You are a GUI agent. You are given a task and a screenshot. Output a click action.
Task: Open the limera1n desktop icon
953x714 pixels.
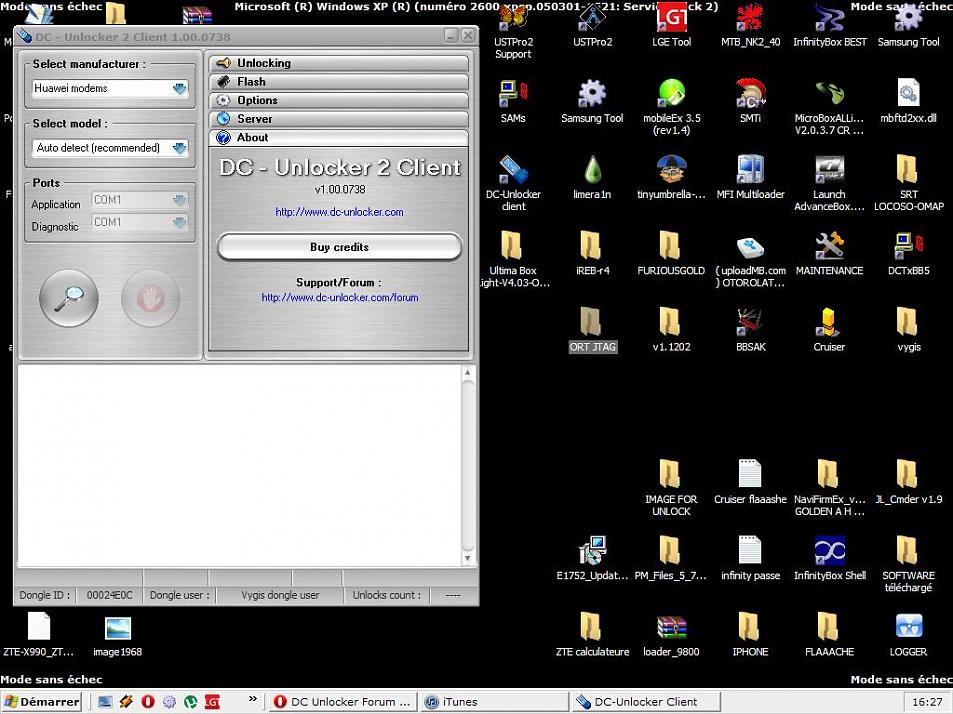pos(591,170)
